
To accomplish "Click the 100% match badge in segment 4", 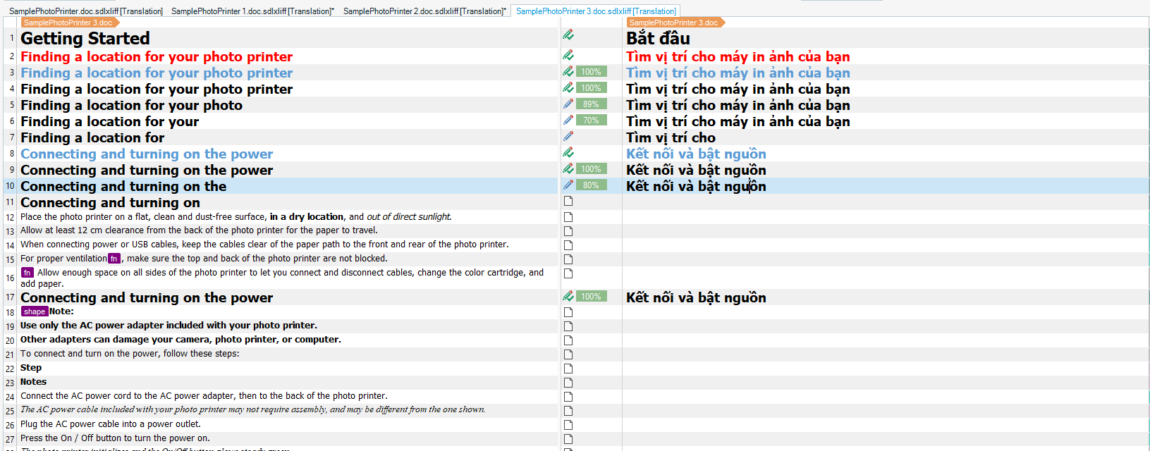I will (x=592, y=88).
